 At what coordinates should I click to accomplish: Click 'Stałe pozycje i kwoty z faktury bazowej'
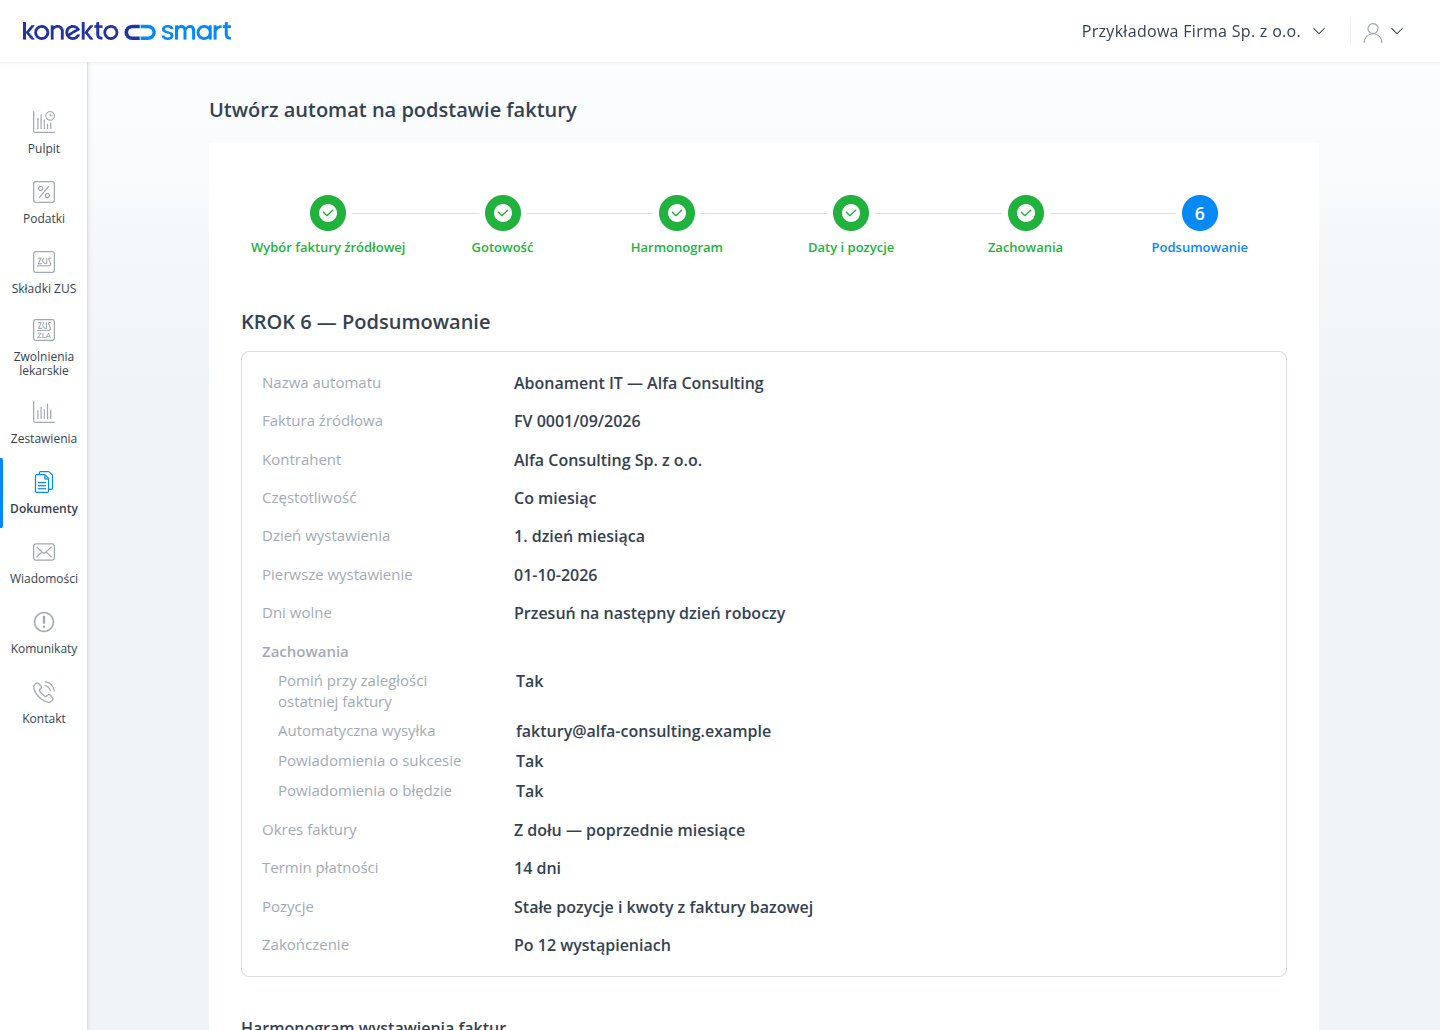(x=663, y=907)
